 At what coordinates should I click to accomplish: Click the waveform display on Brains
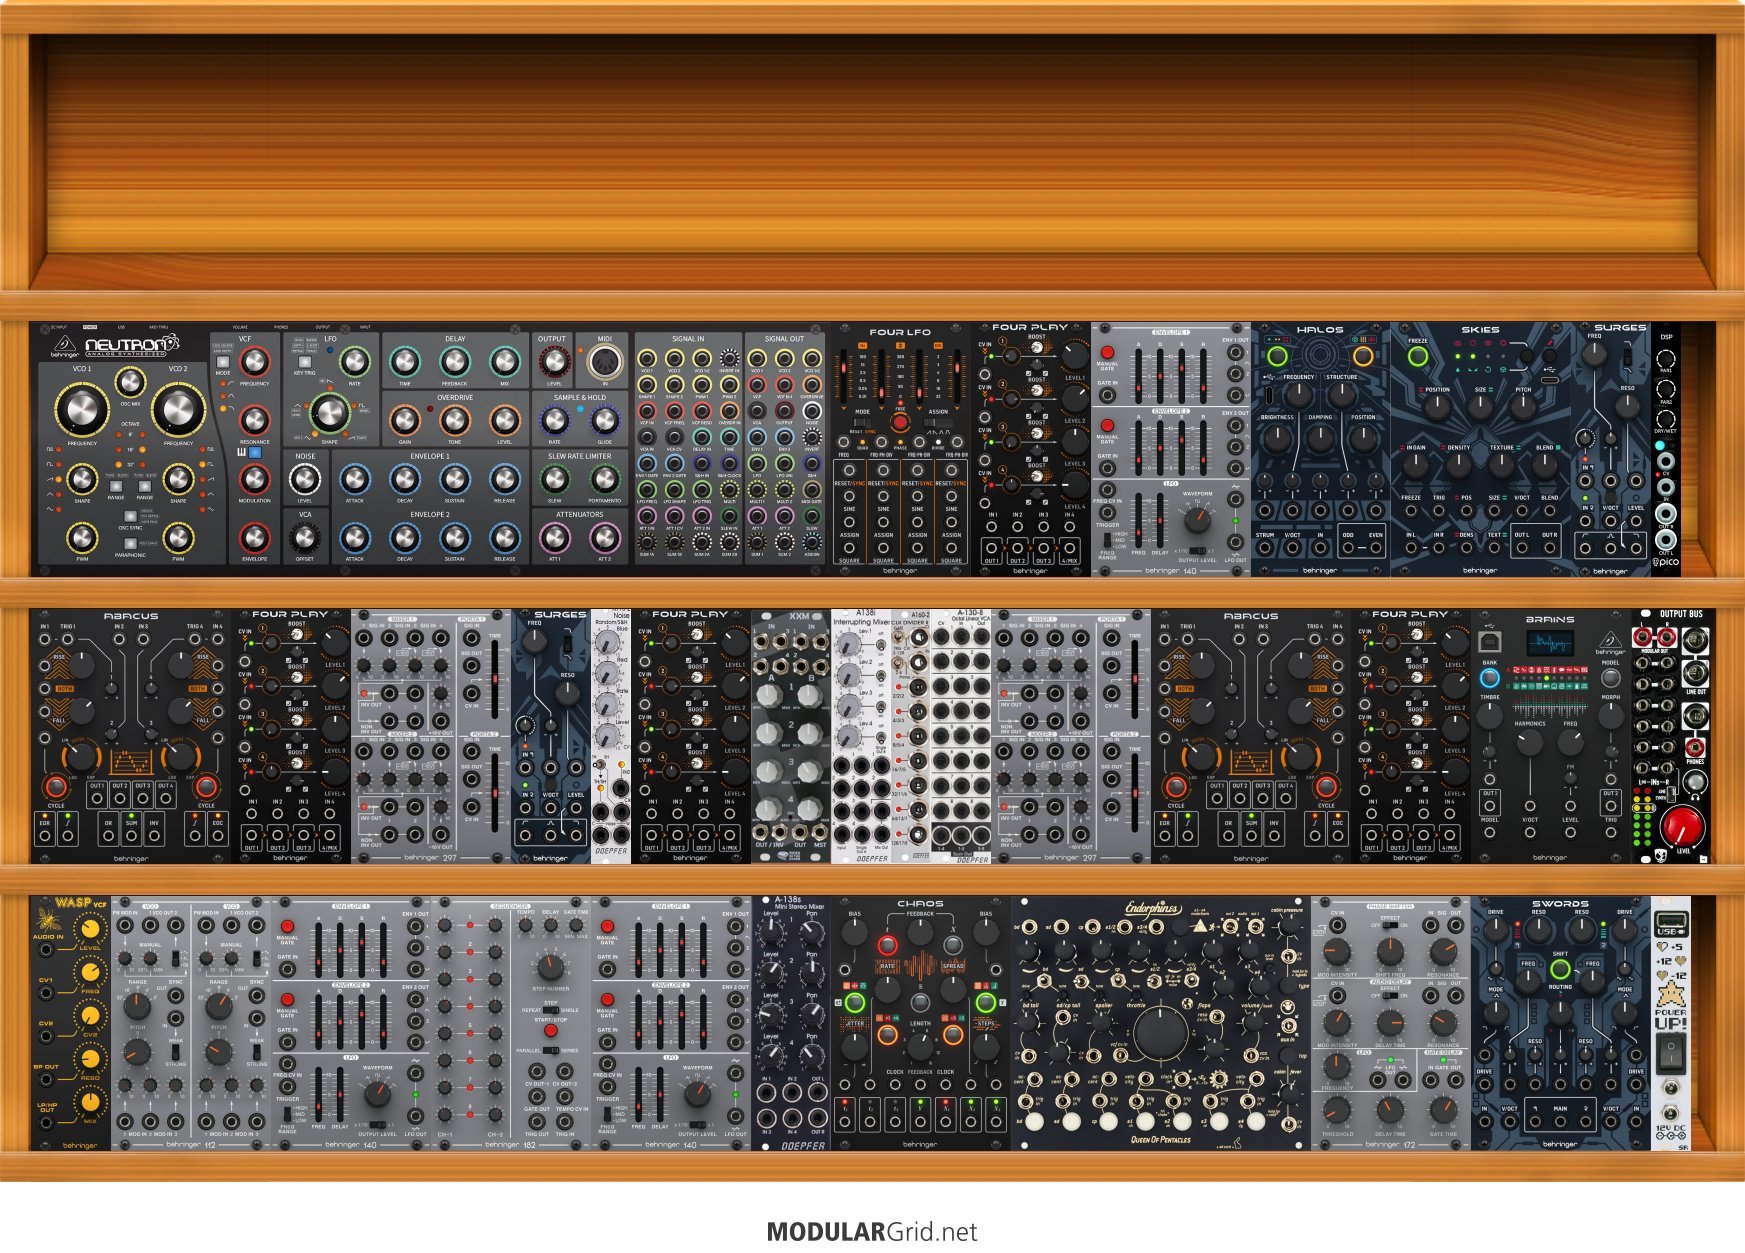pyautogui.click(x=1549, y=643)
